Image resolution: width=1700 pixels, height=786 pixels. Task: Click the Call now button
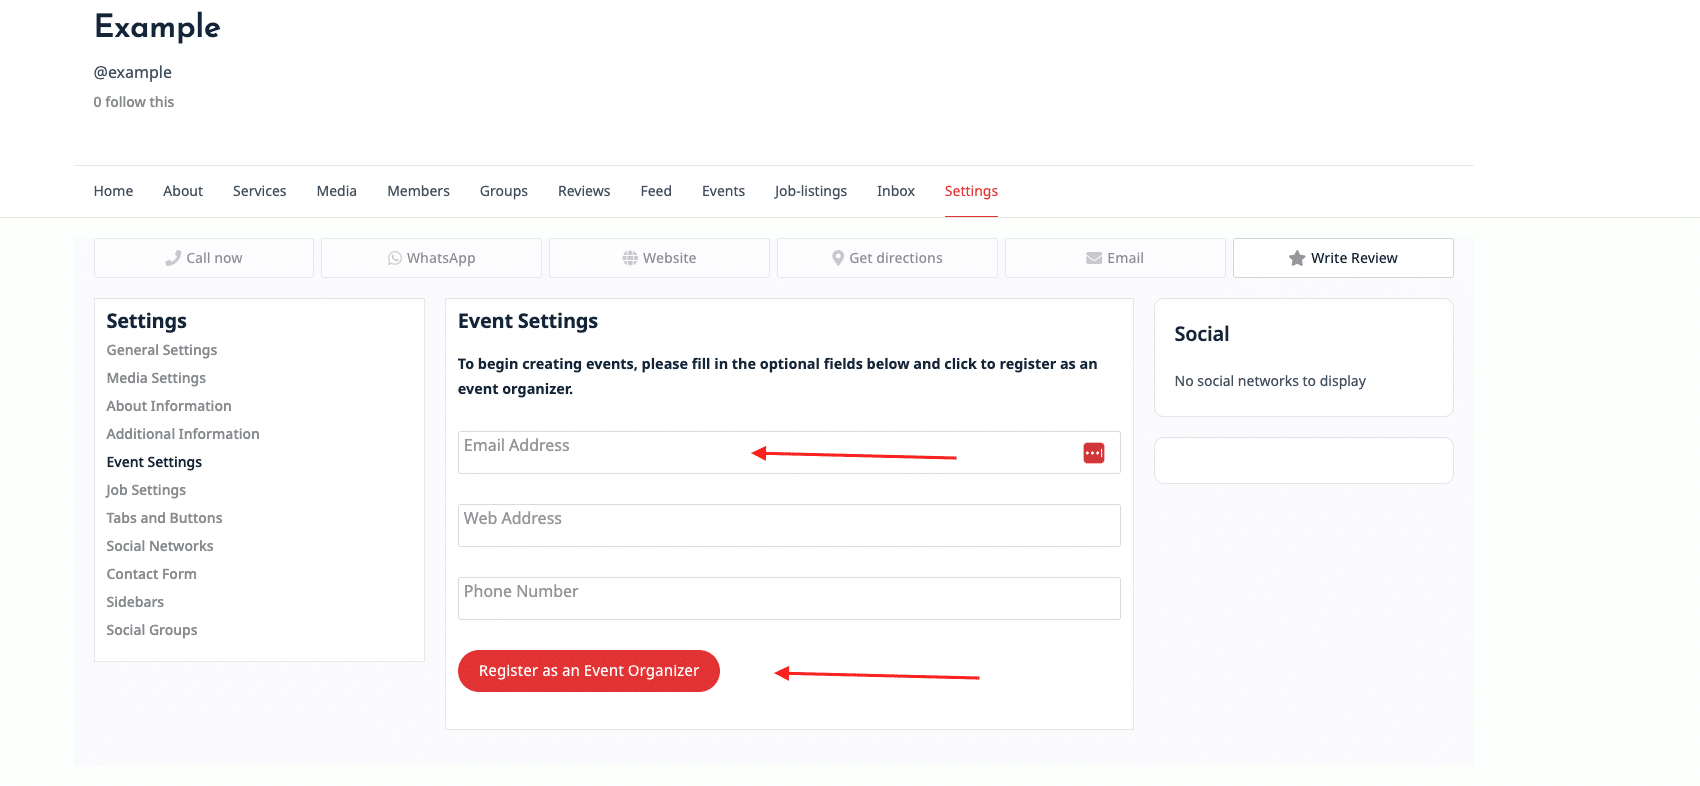pyautogui.click(x=204, y=258)
